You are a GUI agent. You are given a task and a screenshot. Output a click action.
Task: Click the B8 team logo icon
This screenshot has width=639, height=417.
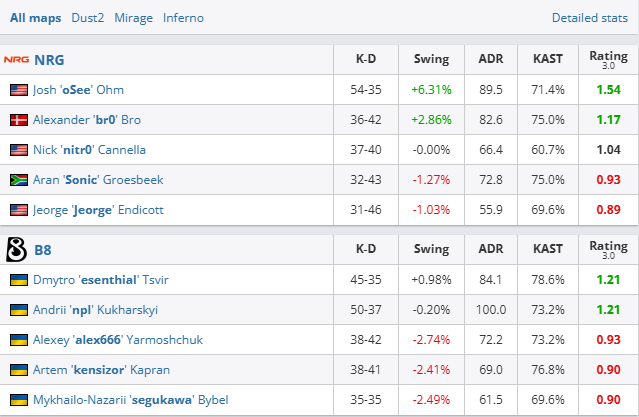coord(17,249)
